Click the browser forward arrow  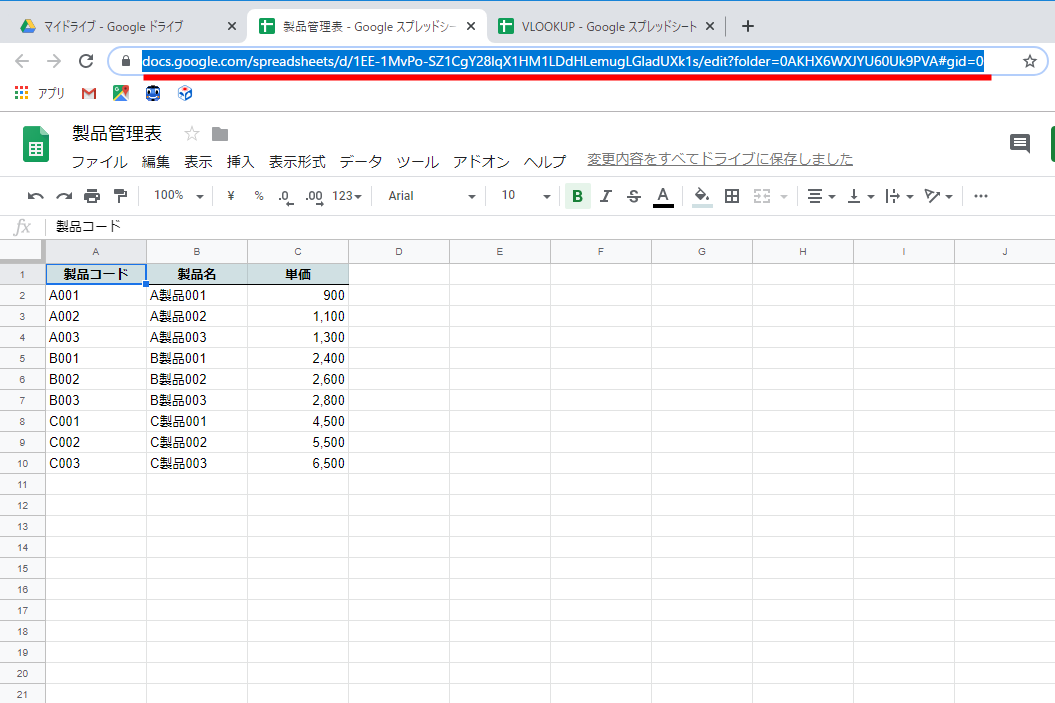coord(54,61)
